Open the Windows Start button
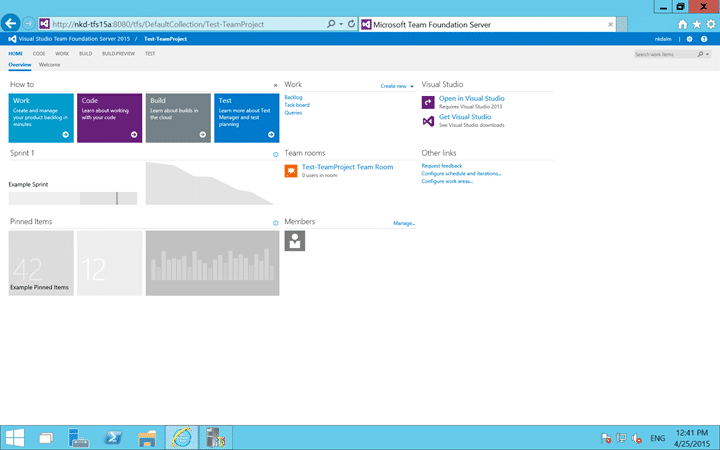Image resolution: width=720 pixels, height=450 pixels. [14, 438]
